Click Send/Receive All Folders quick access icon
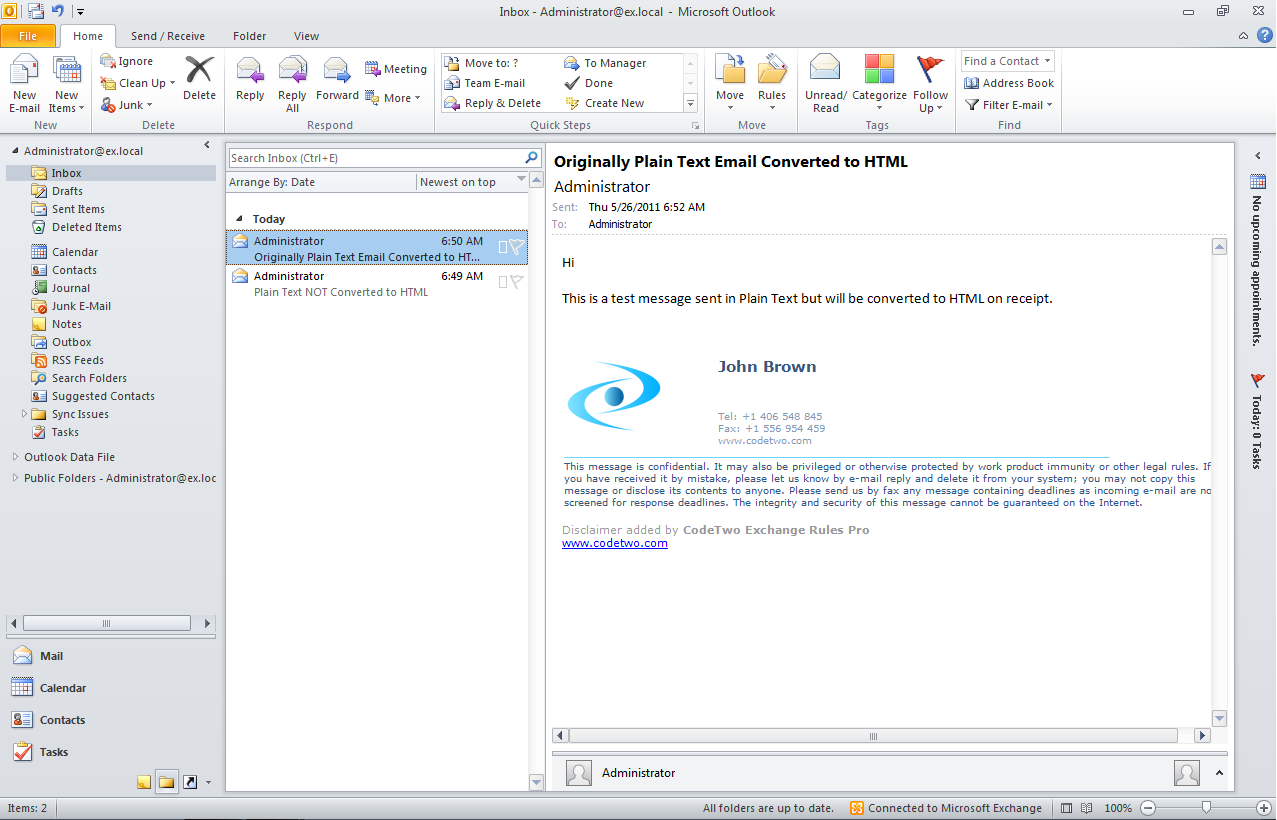This screenshot has height=820, width=1277. [36, 11]
